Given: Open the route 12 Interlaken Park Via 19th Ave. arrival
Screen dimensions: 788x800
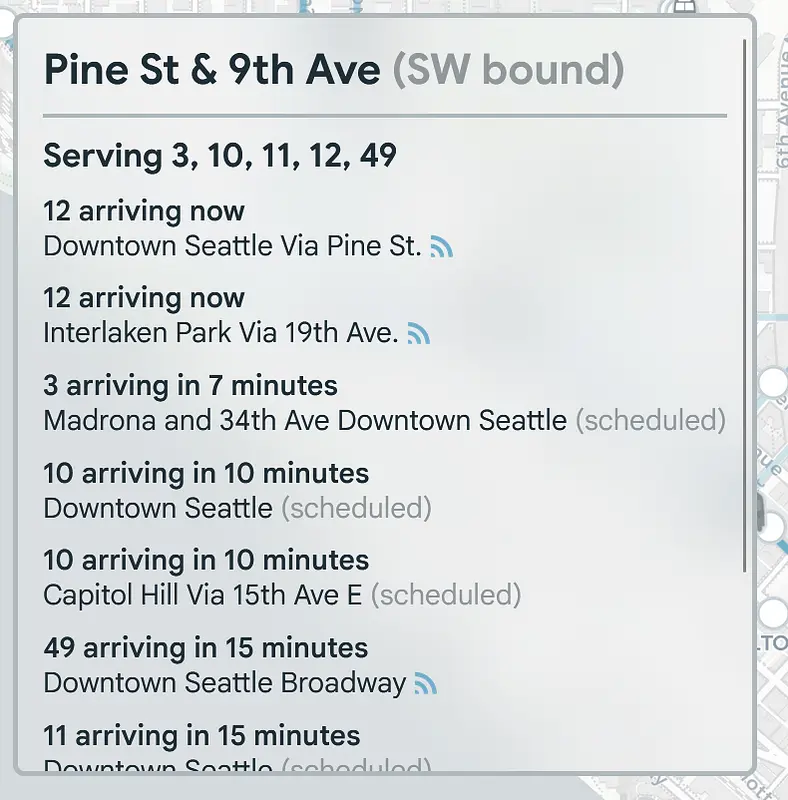Looking at the screenshot, I should coord(222,333).
